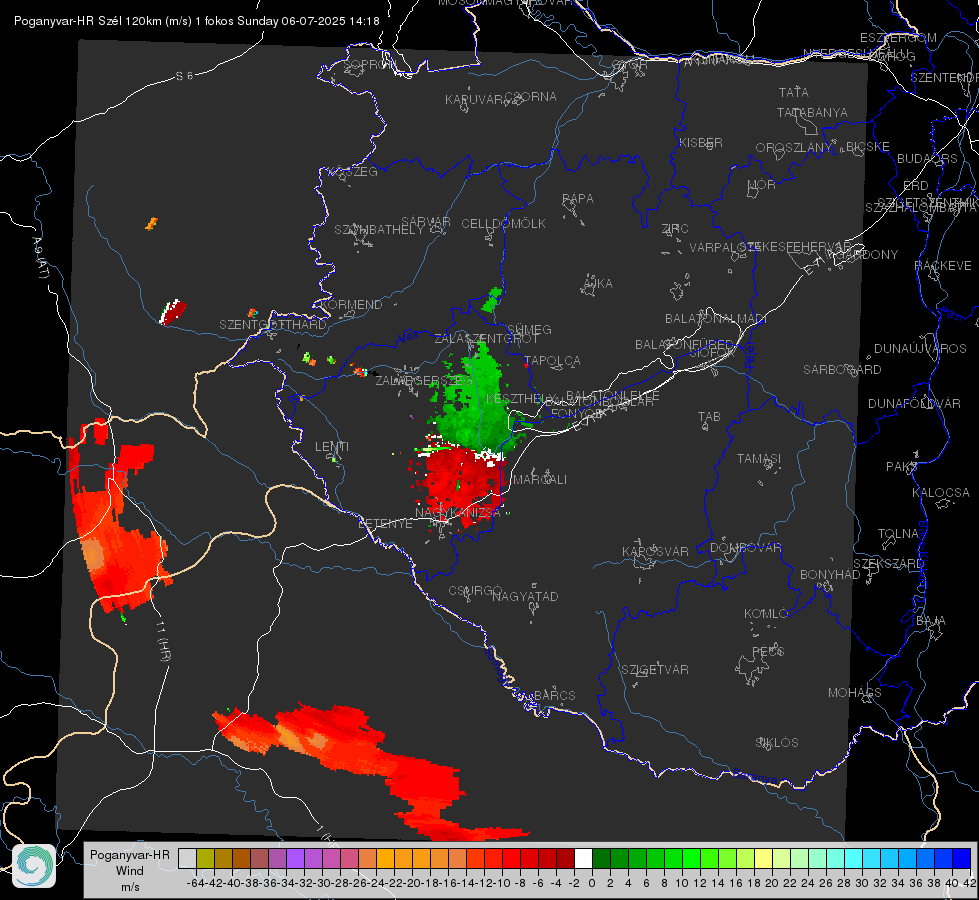Select the LETENYE label
This screenshot has width=979, height=900.
click(x=385, y=524)
